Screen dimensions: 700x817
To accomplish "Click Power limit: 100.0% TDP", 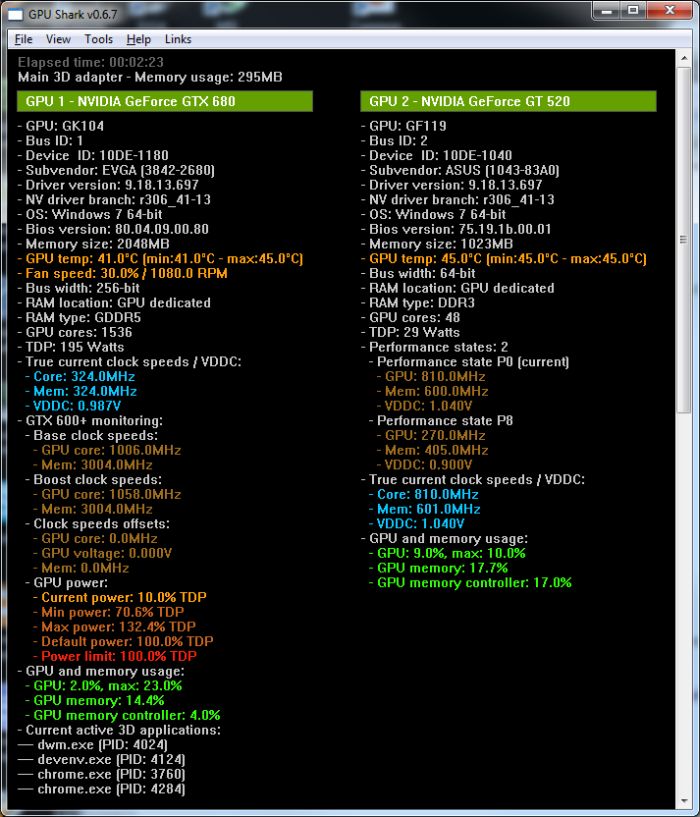I will [x=115, y=657].
